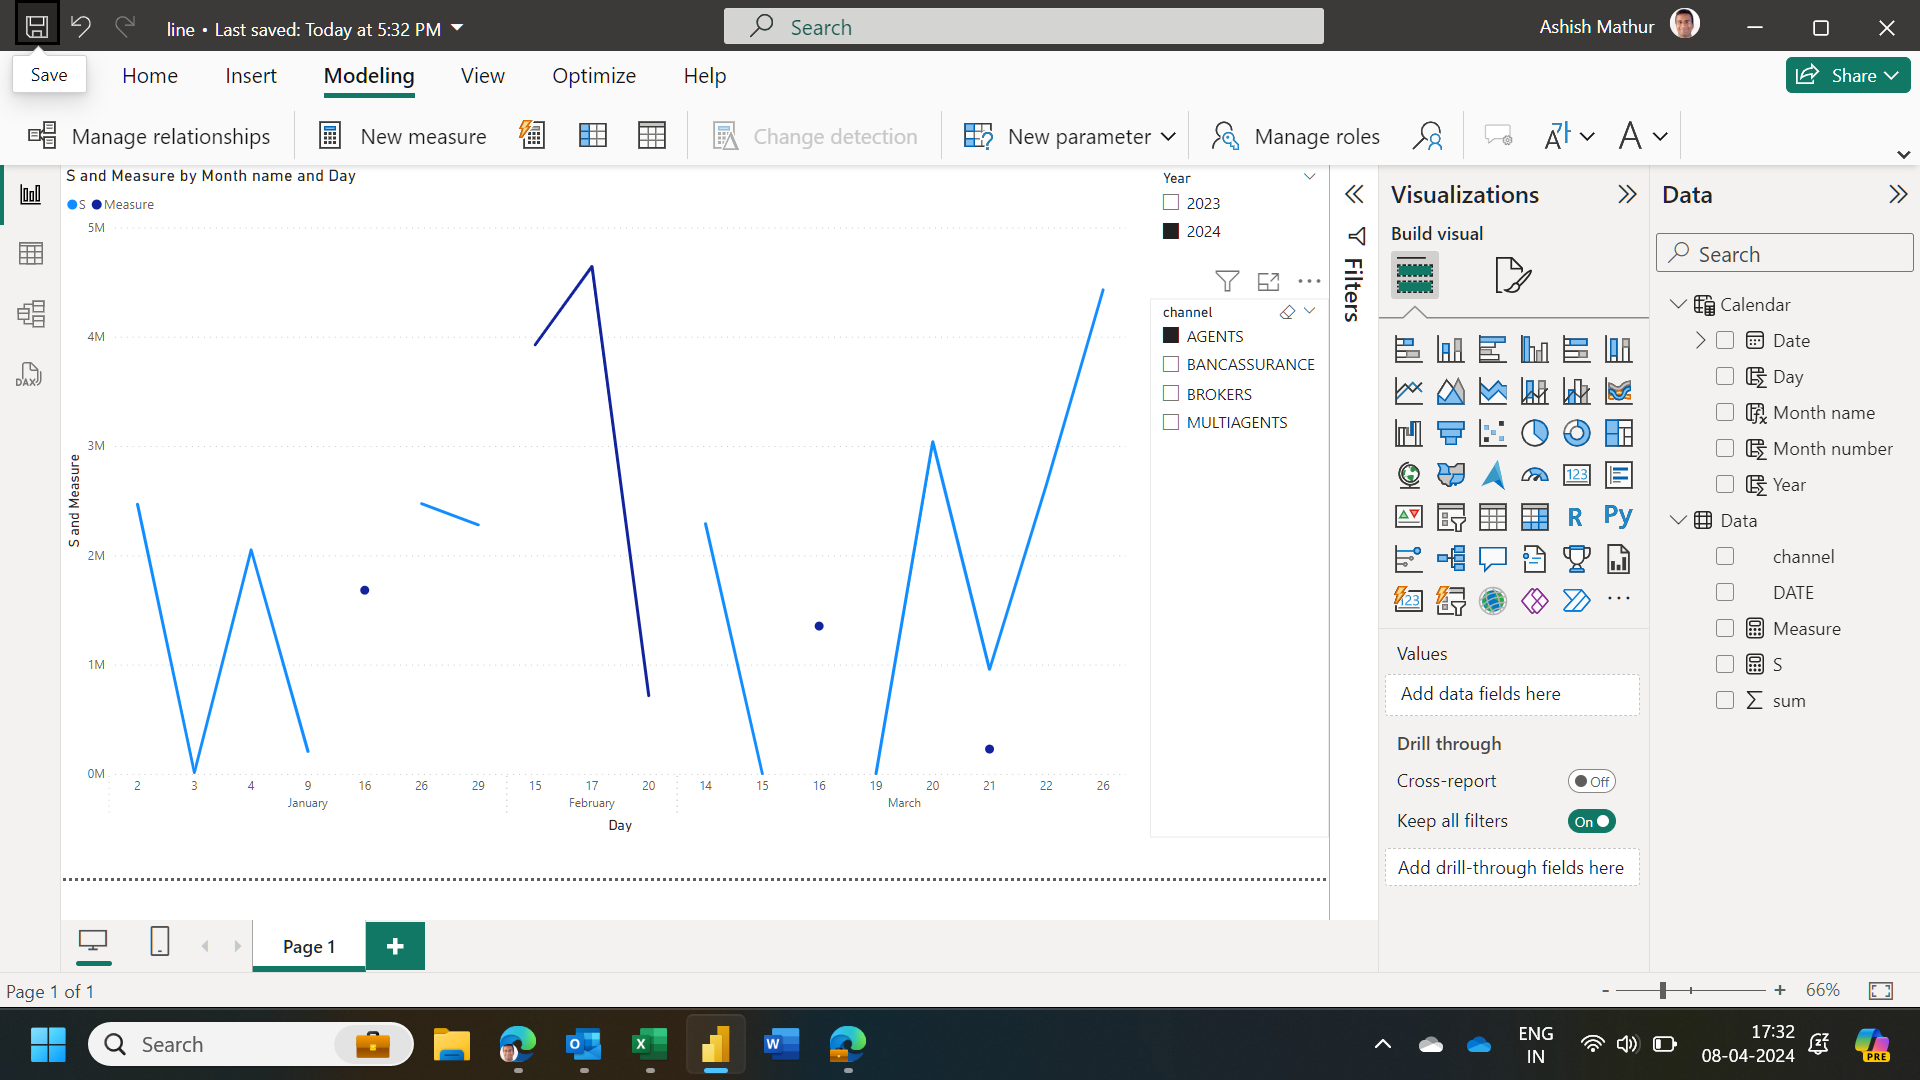Collapse the Data pane
The image size is (1920, 1080).
click(x=1898, y=194)
